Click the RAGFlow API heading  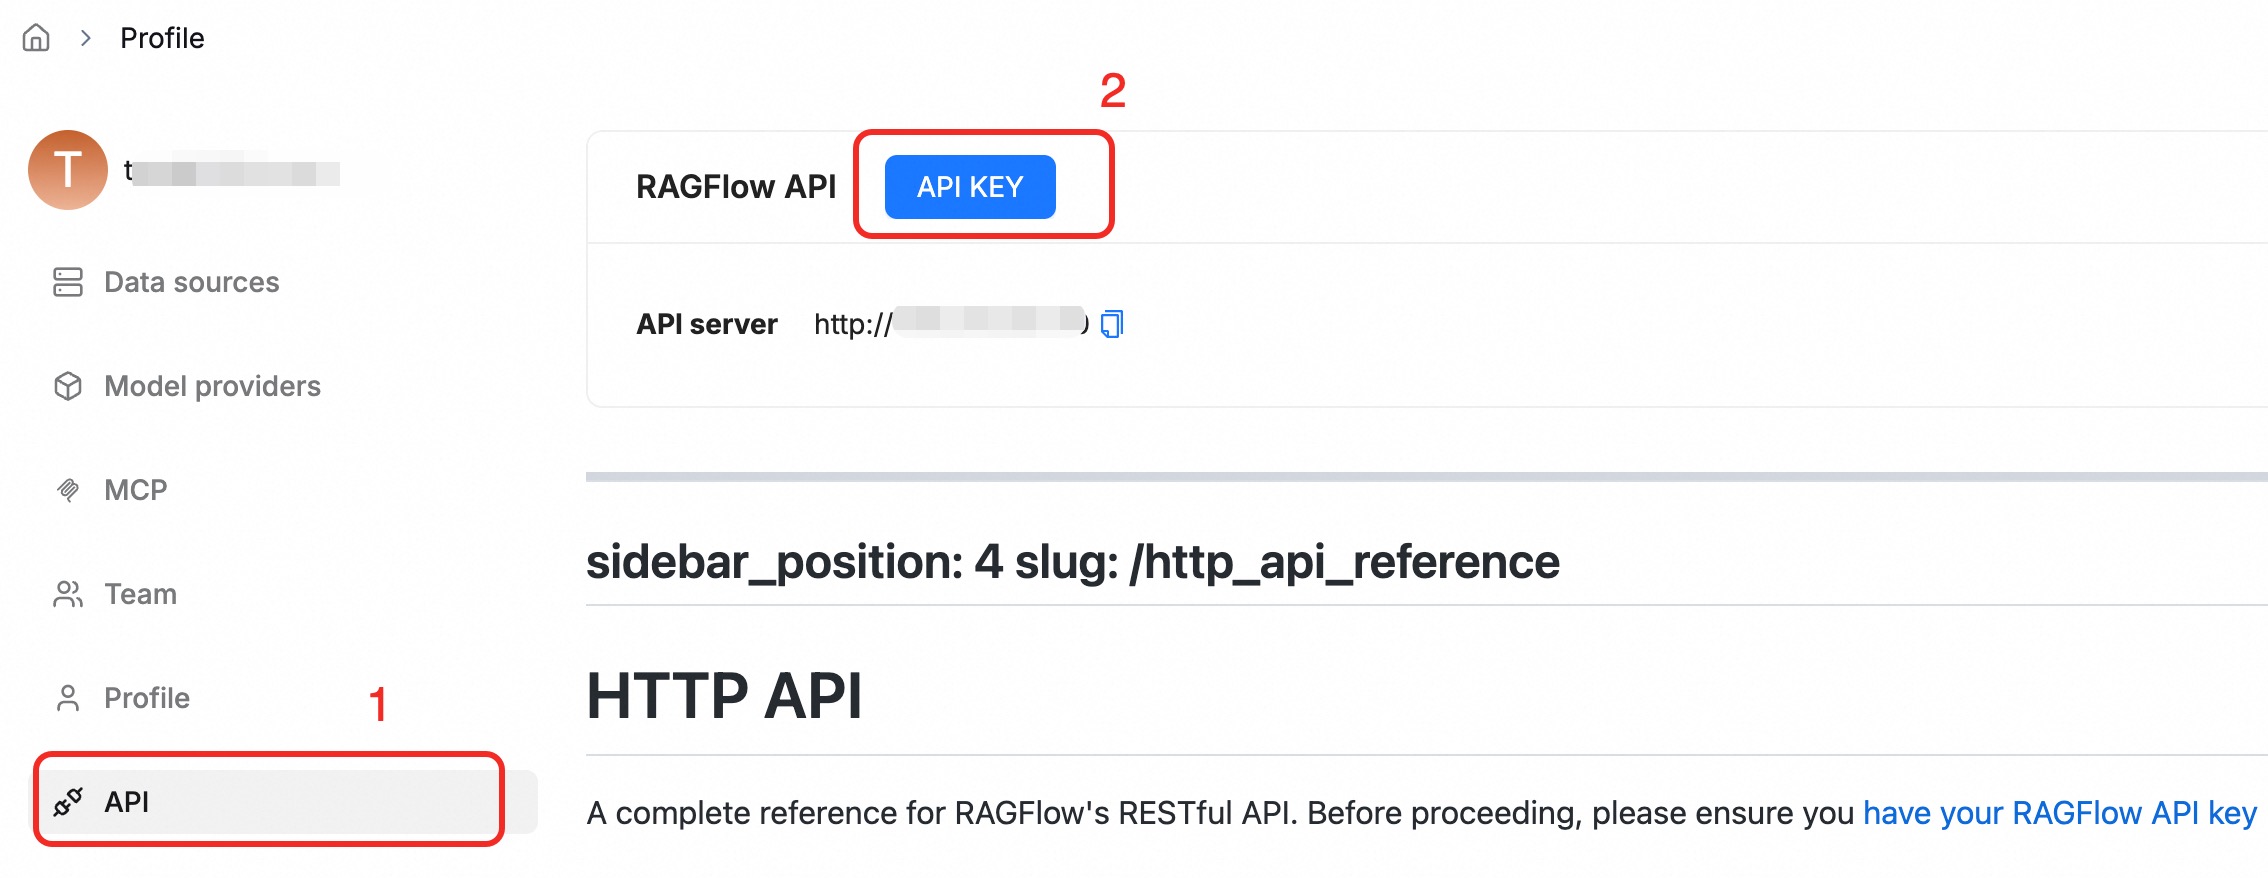pyautogui.click(x=736, y=187)
